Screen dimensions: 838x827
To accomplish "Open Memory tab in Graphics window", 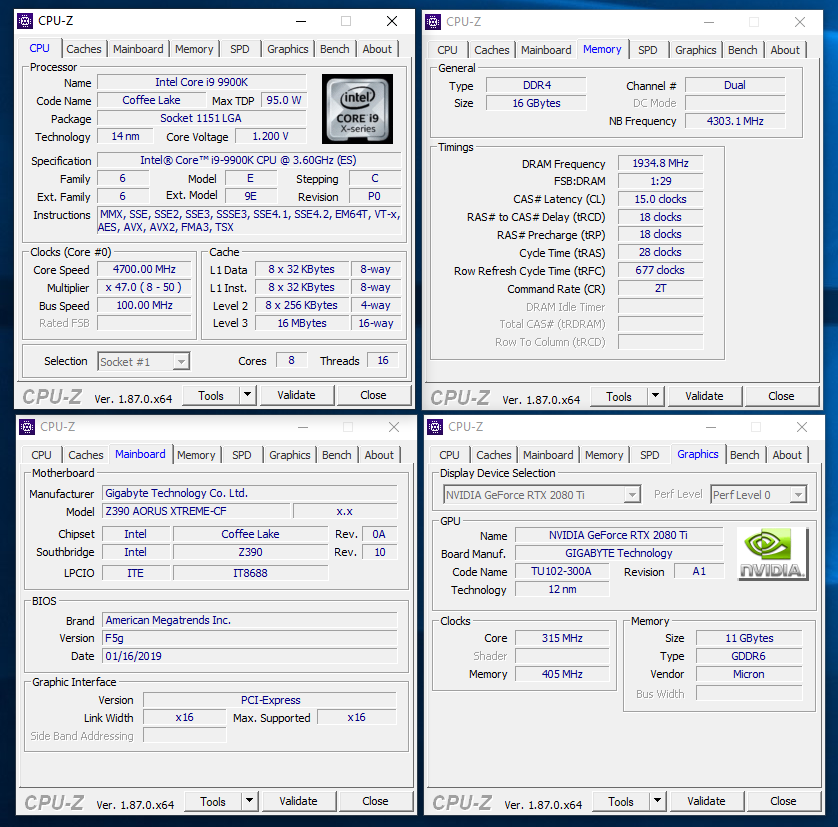I will [604, 455].
